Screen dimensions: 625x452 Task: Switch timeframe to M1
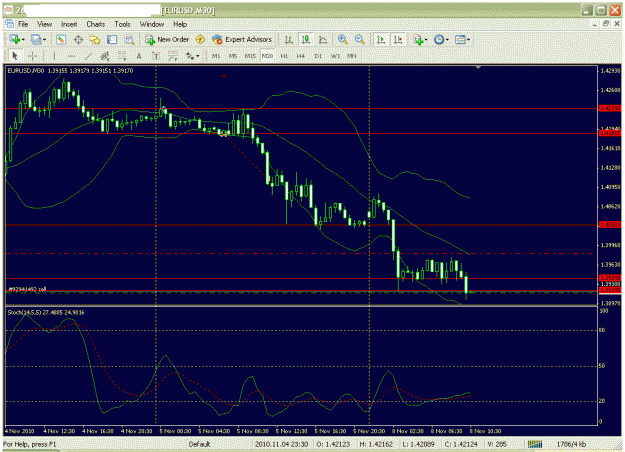pos(216,56)
